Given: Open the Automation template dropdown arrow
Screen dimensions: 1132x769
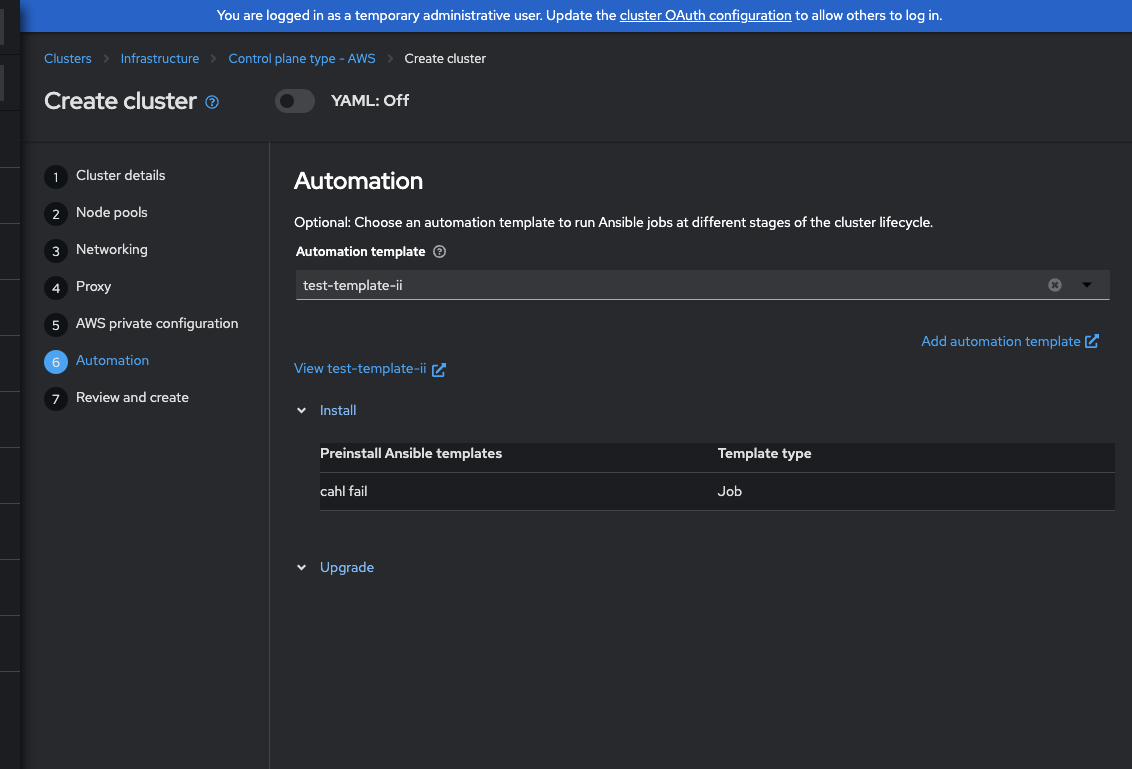Looking at the screenshot, I should [1087, 285].
